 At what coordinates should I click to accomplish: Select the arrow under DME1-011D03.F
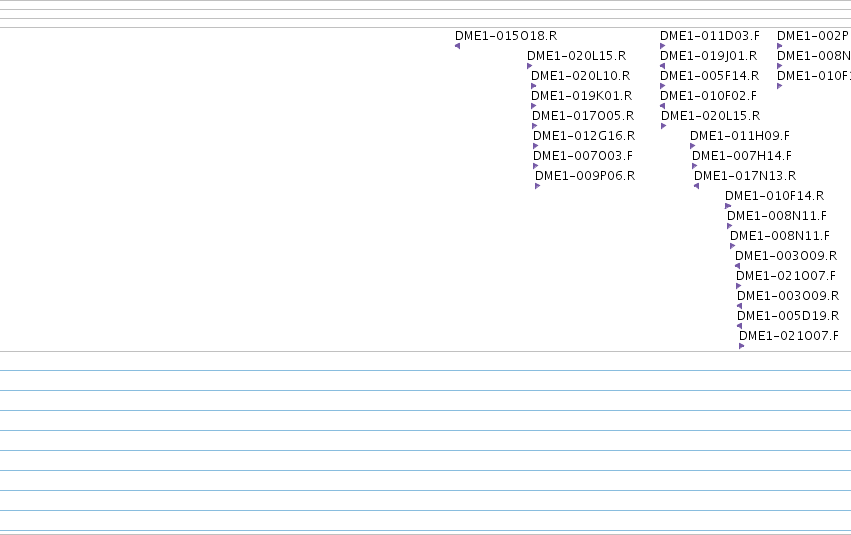[x=663, y=46]
